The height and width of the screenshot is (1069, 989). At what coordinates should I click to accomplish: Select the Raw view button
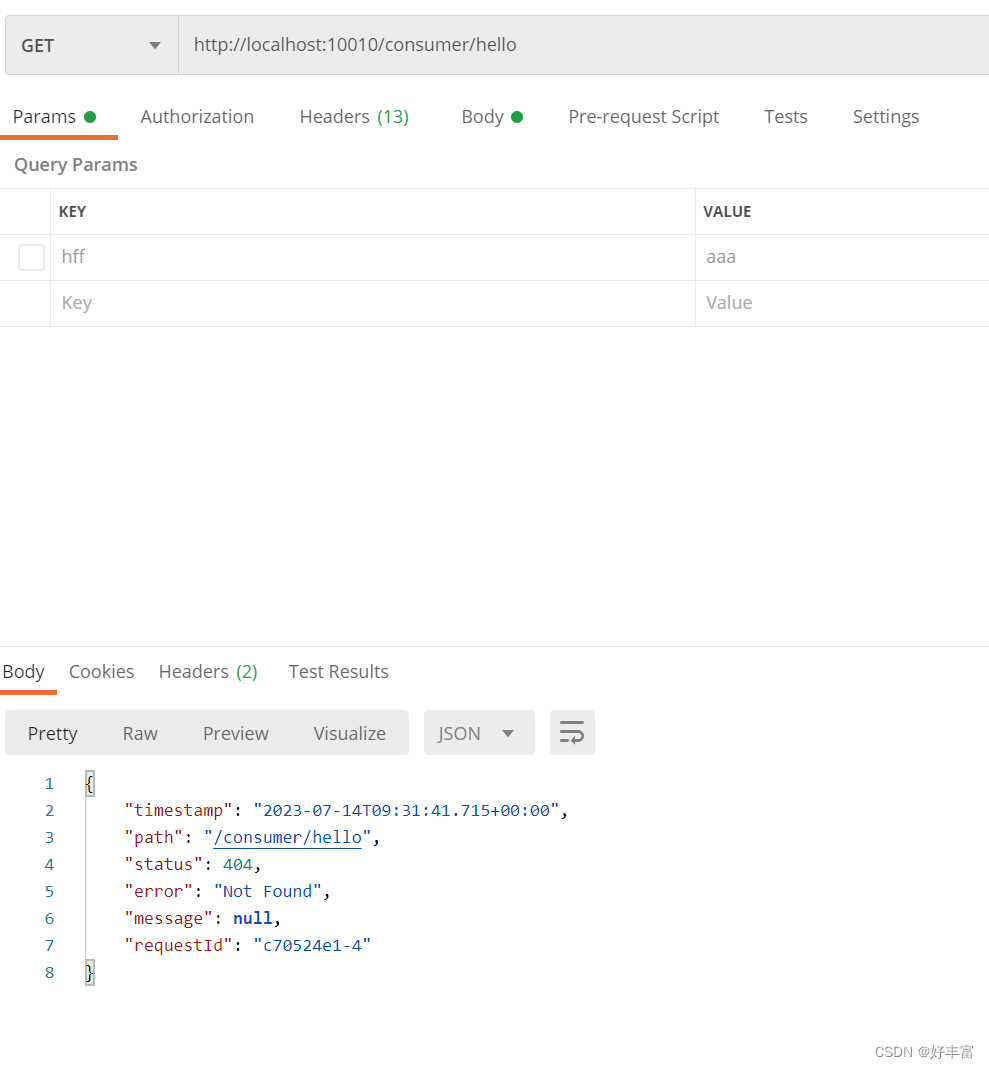tap(140, 733)
